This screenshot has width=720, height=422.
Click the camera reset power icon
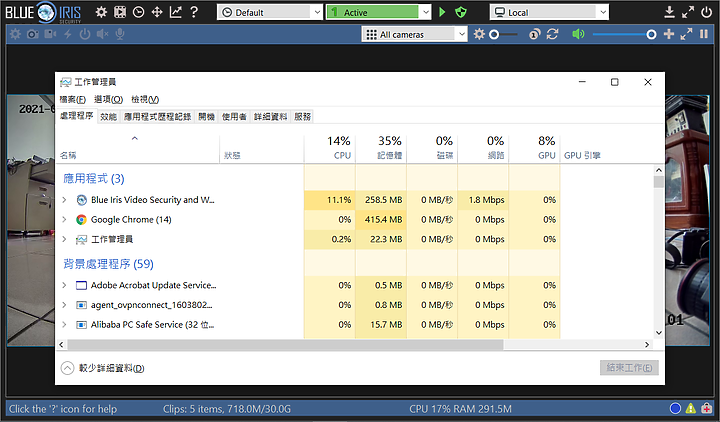tap(85, 34)
